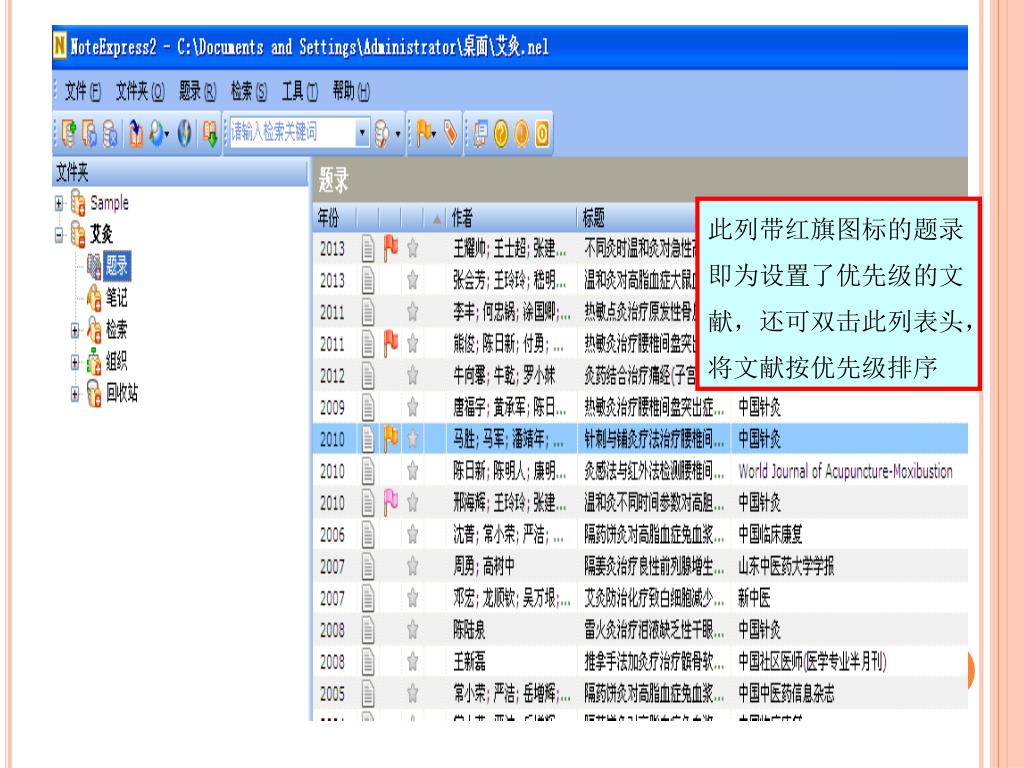The height and width of the screenshot is (768, 1024).
Task: Open dropdown arrow beside online search icon
Action: click(167, 135)
